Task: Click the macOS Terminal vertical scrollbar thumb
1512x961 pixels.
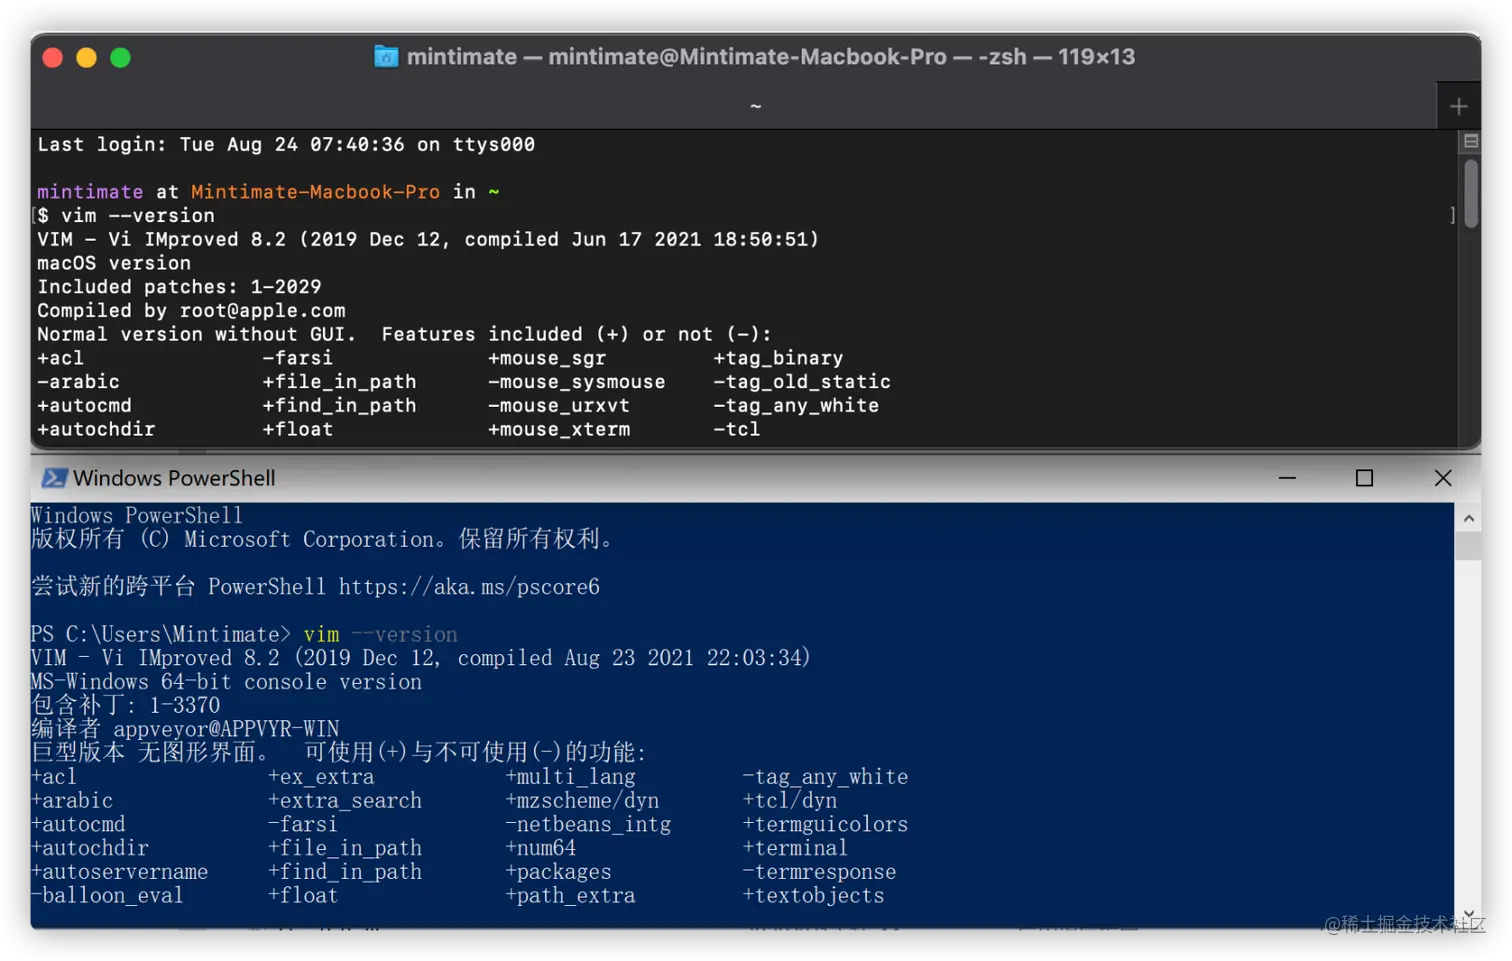Action: (x=1471, y=194)
